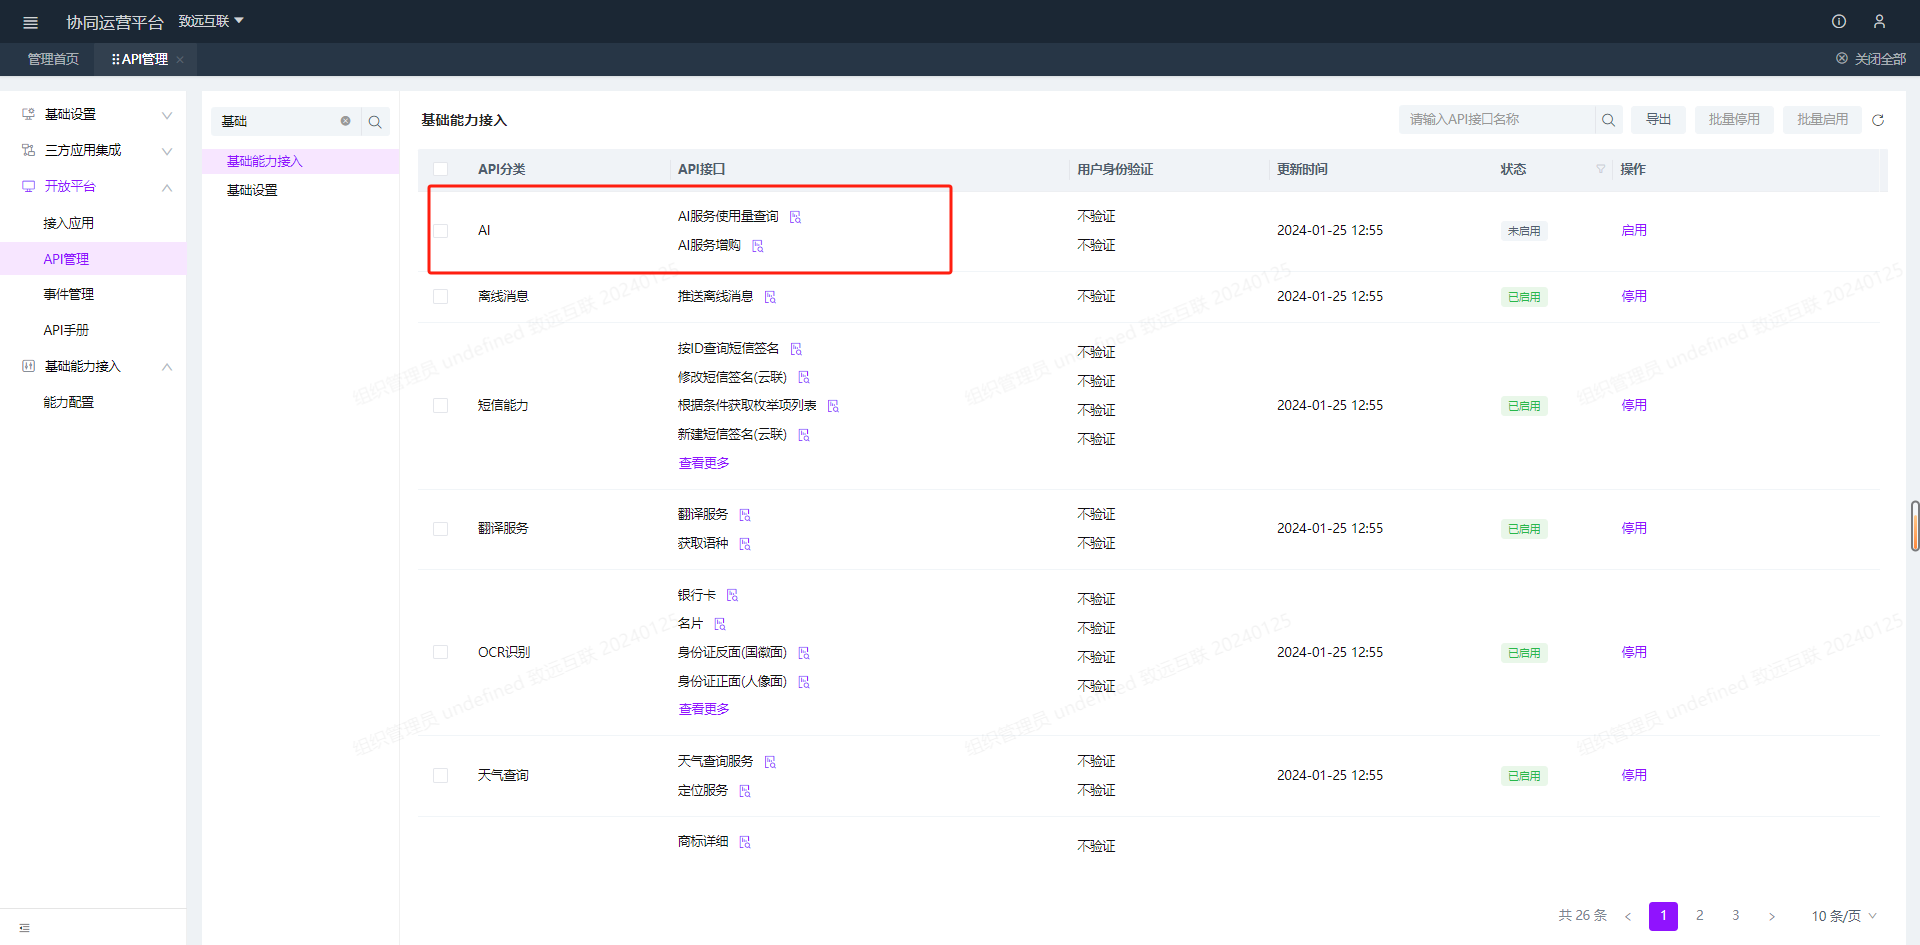Check the AI category row checkbox

pos(440,231)
